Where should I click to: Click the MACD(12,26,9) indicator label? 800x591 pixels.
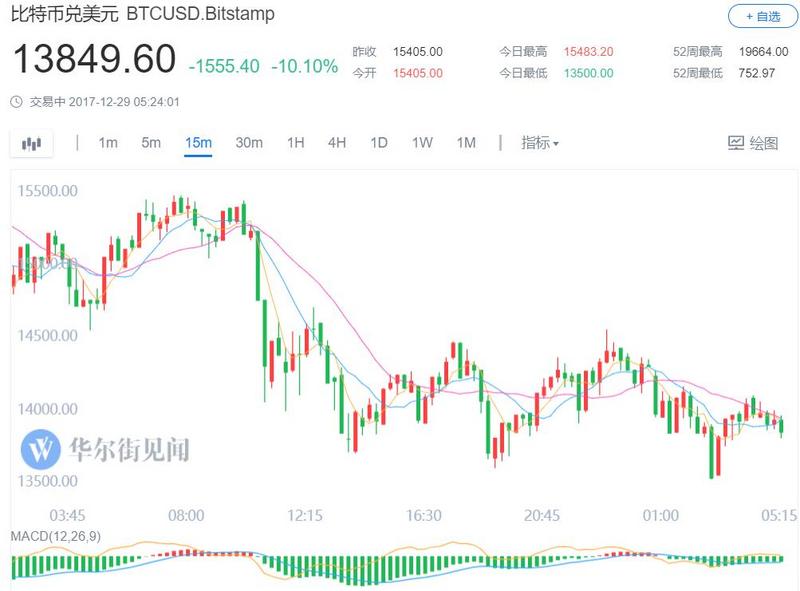(x=55, y=537)
